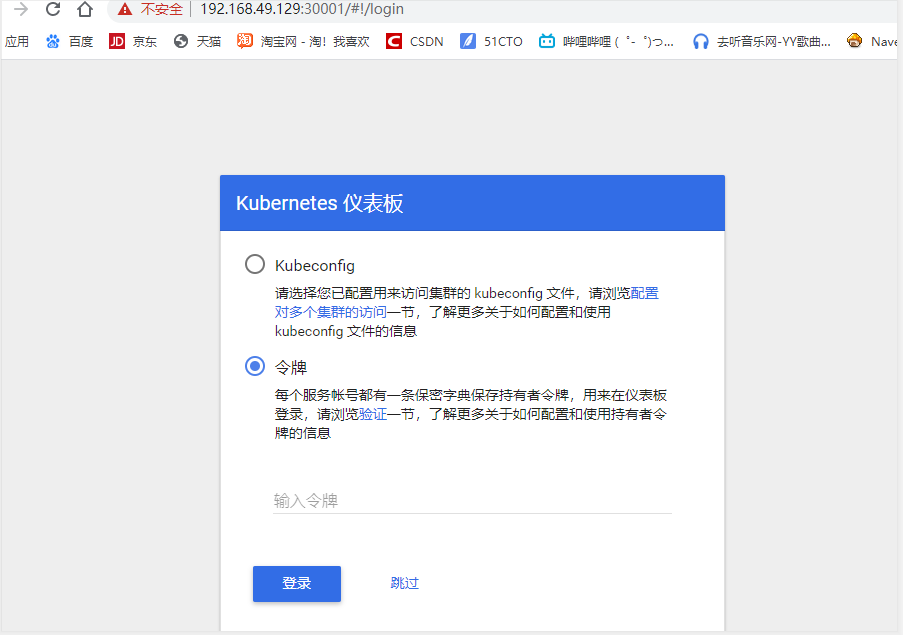This screenshot has width=903, height=635.
Task: Click the 淘宝网 - 淘! 我喜欢 bookmark text
Action: coord(315,41)
